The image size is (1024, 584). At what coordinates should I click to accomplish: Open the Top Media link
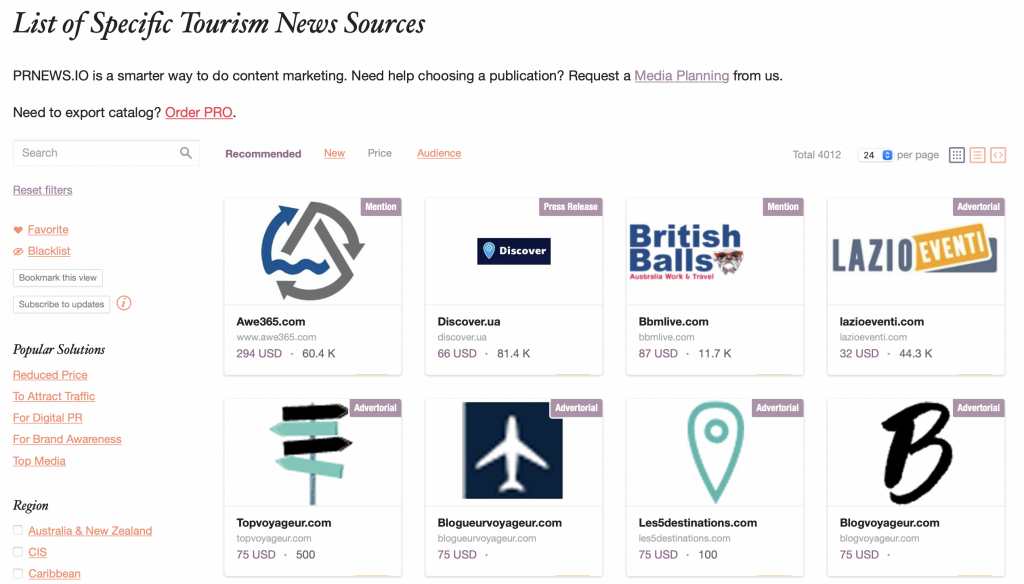tap(39, 461)
